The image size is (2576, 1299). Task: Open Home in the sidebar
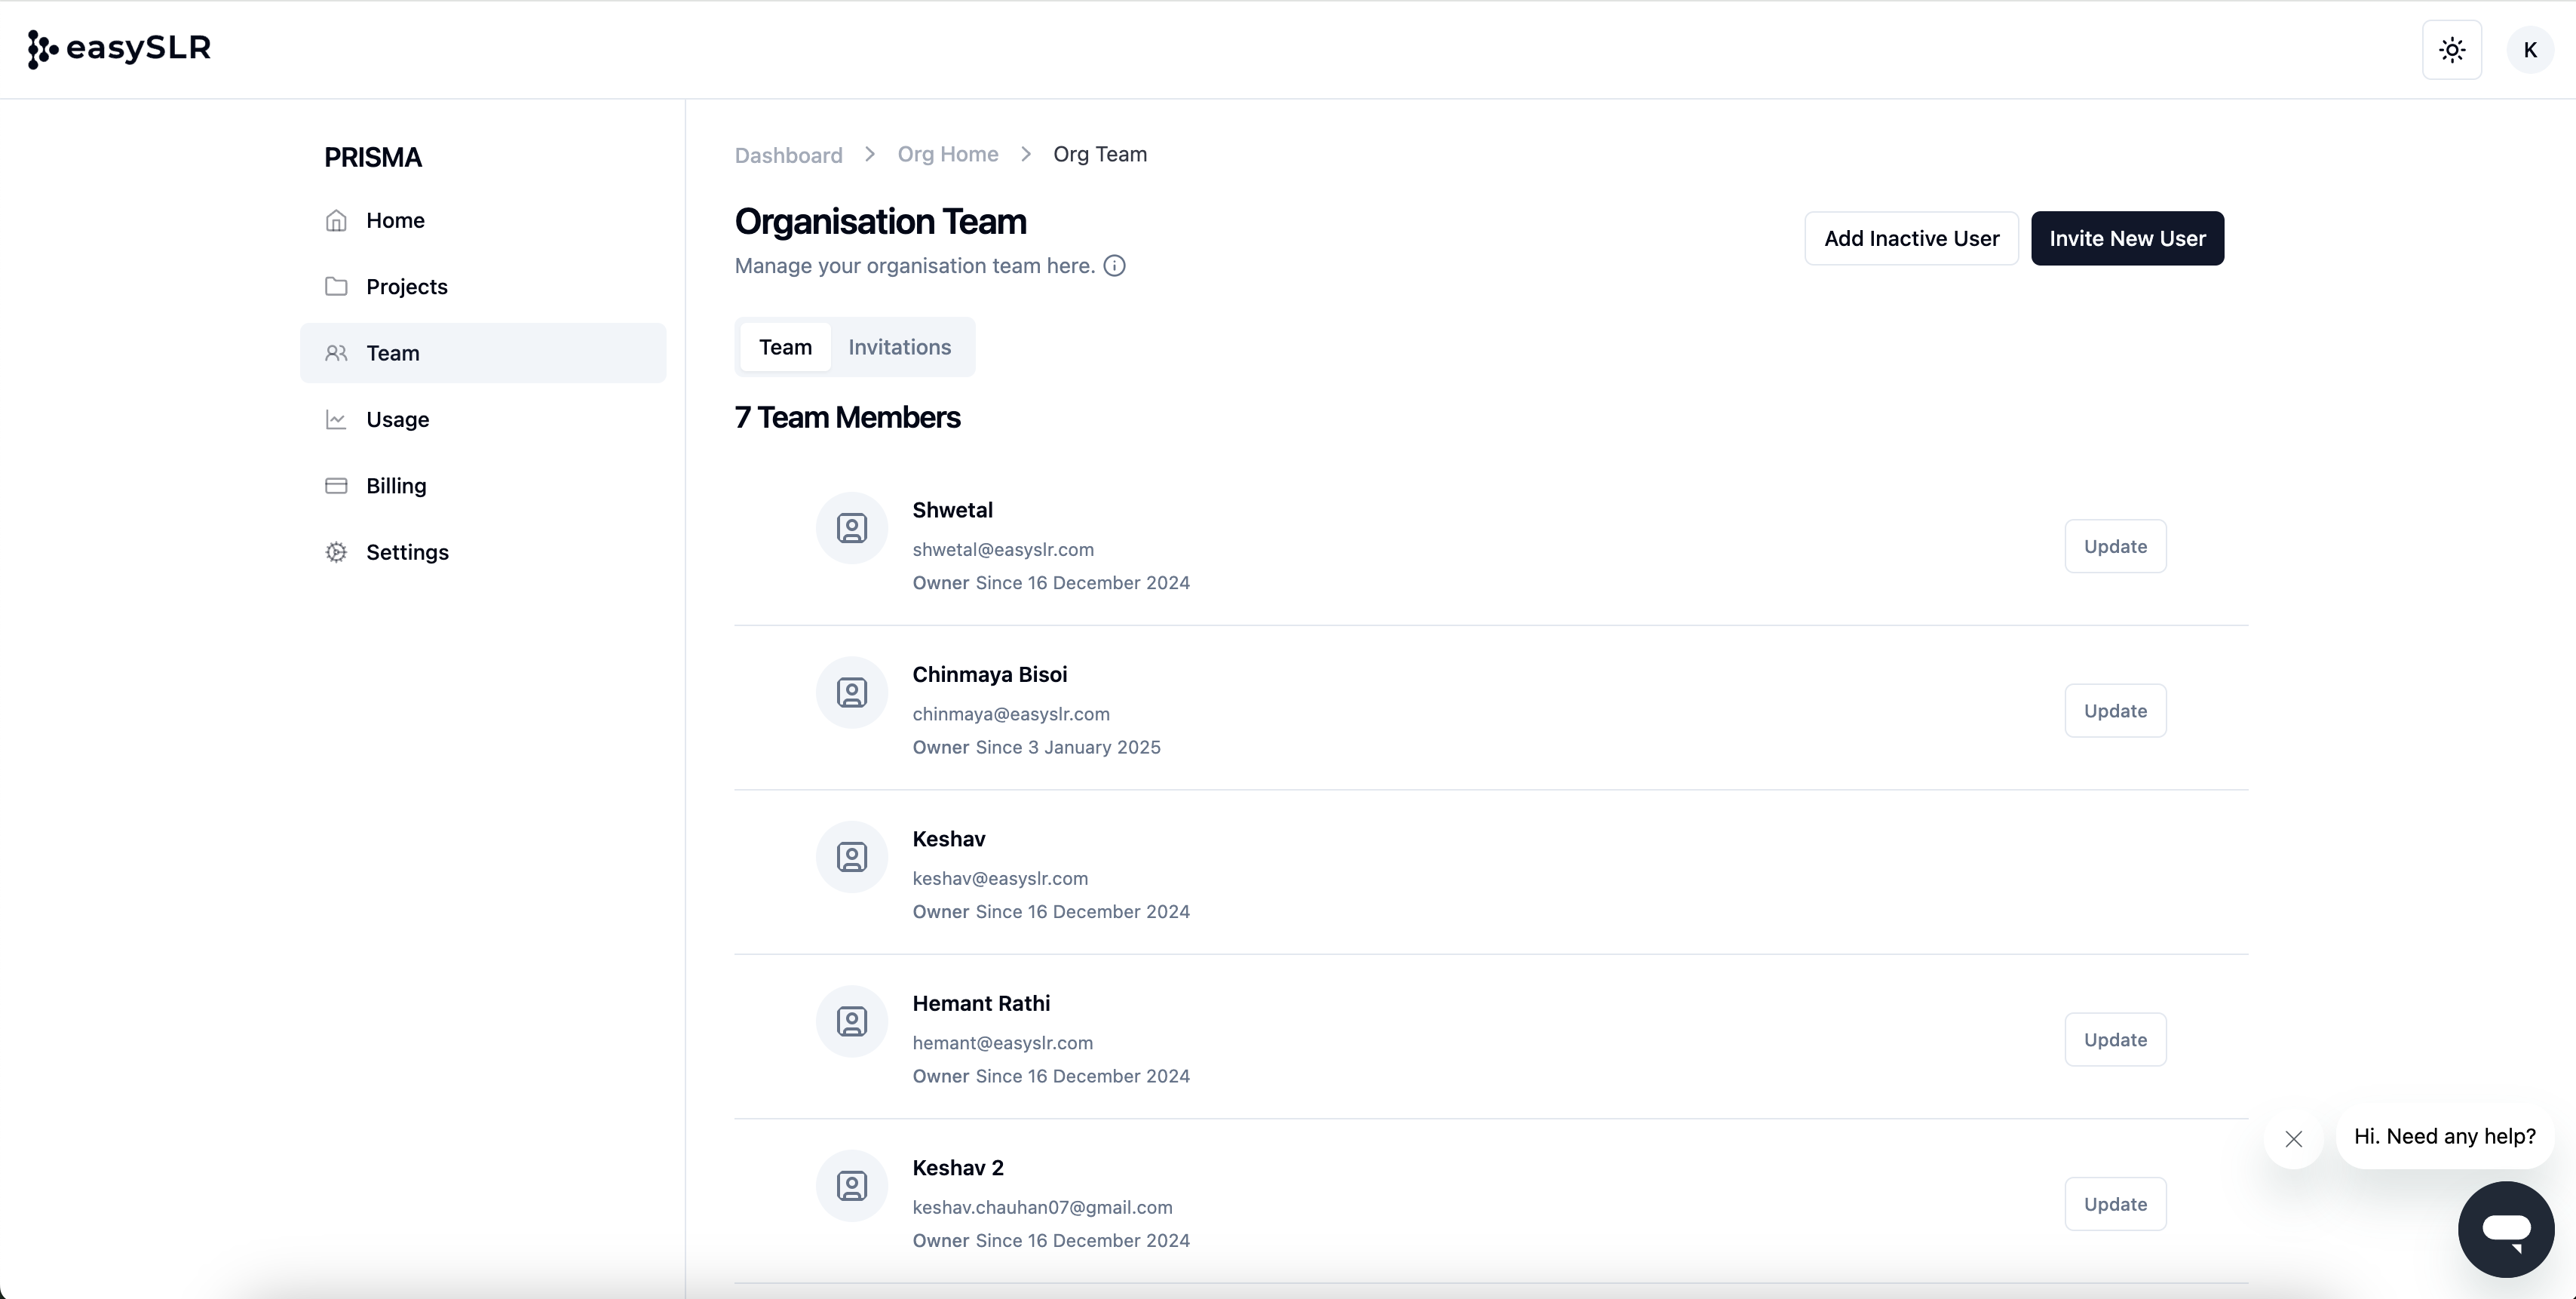click(x=483, y=220)
